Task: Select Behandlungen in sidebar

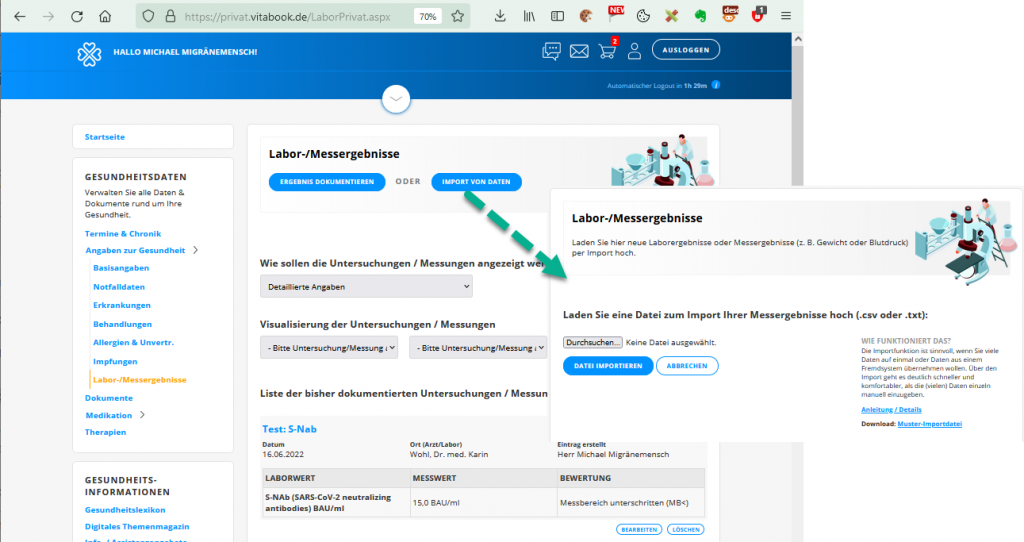Action: tap(122, 324)
